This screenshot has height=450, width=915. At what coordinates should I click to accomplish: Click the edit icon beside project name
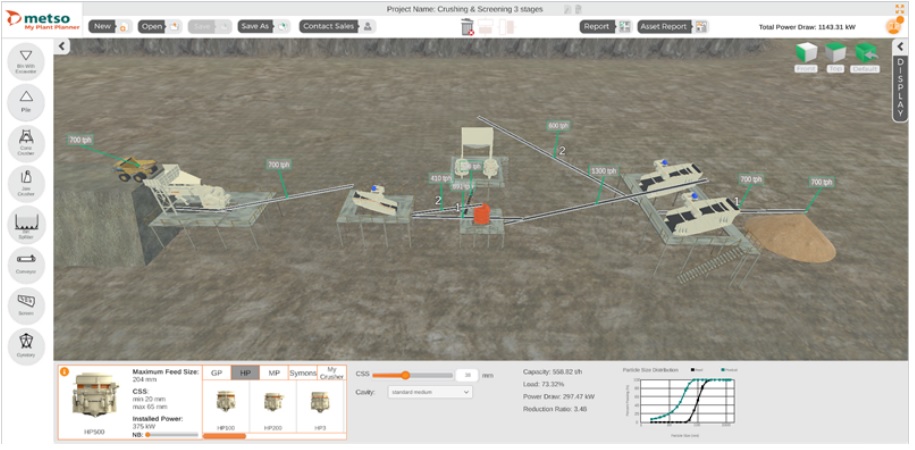[x=567, y=9]
